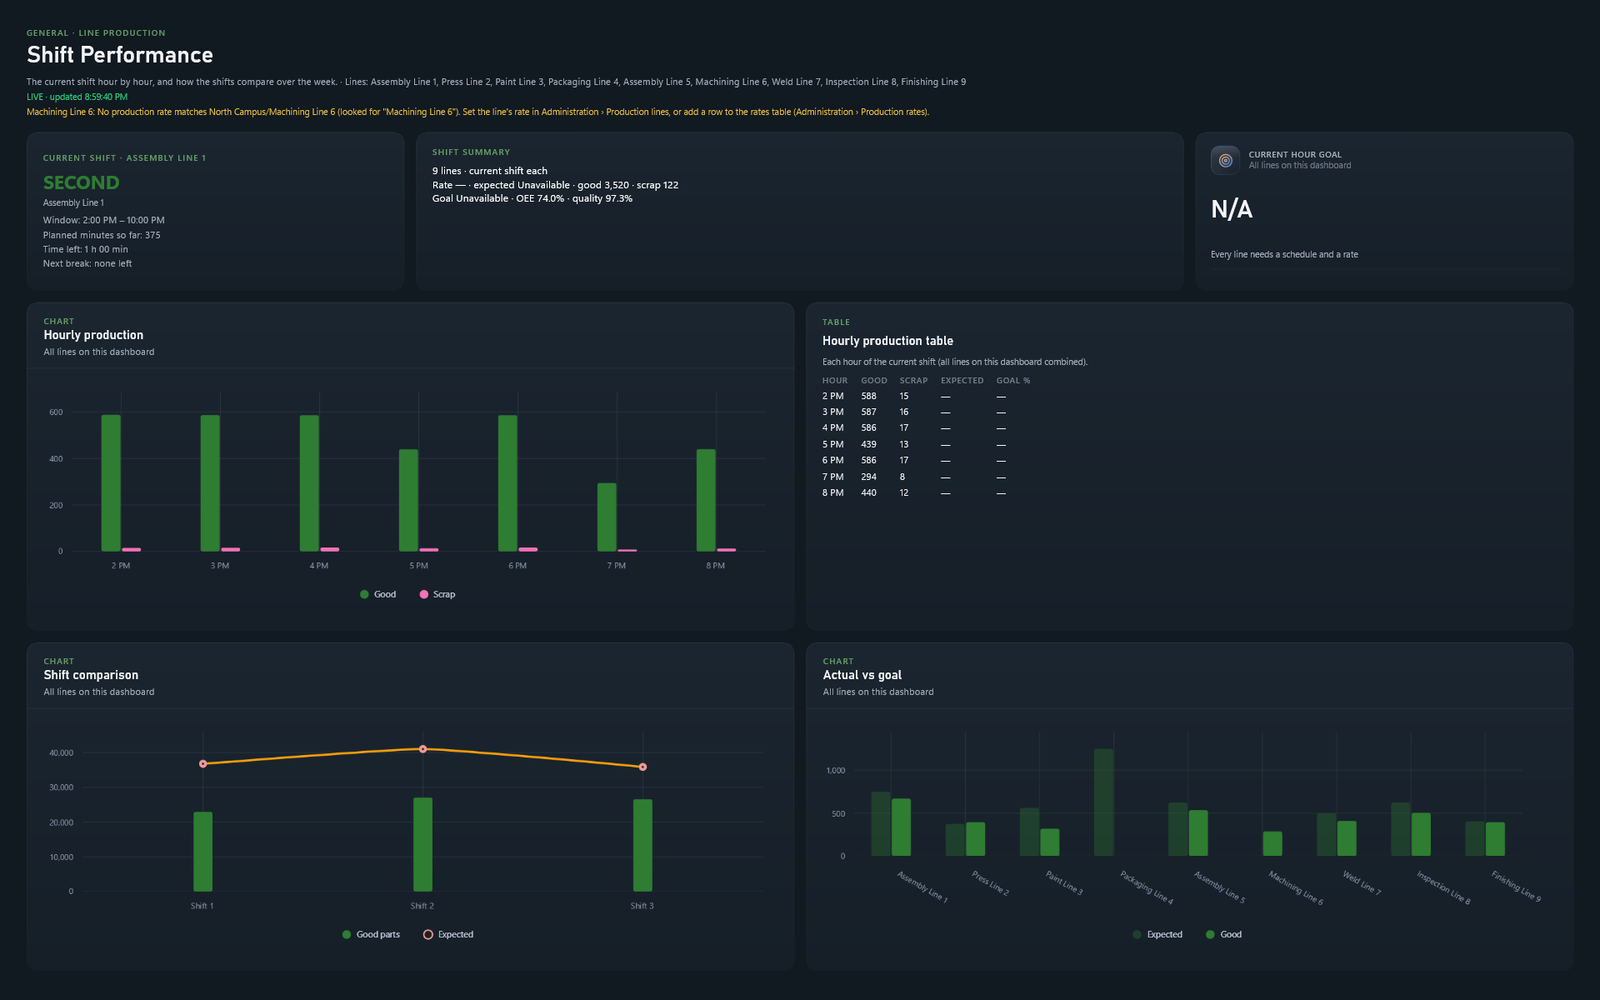Toggle Expected legend in Actual vs goal
Viewport: 1600px width, 1000px height.
[x=1157, y=934]
